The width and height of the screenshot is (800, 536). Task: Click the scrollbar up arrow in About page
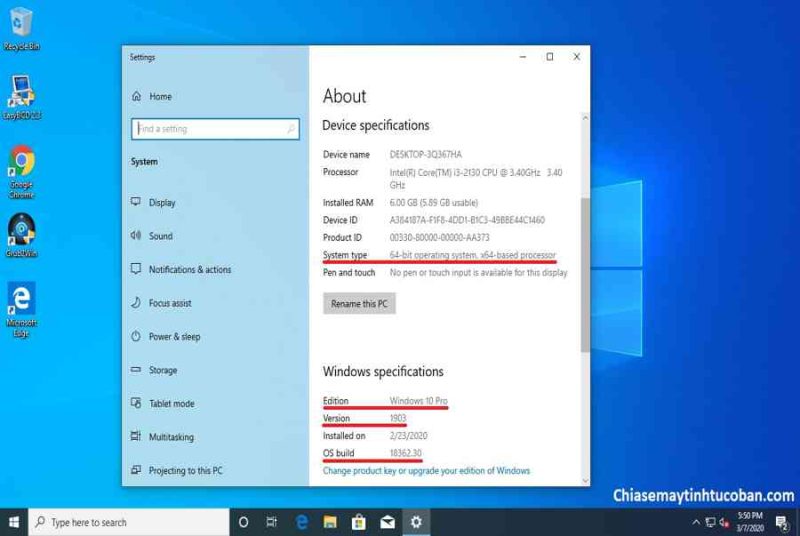pos(585,118)
